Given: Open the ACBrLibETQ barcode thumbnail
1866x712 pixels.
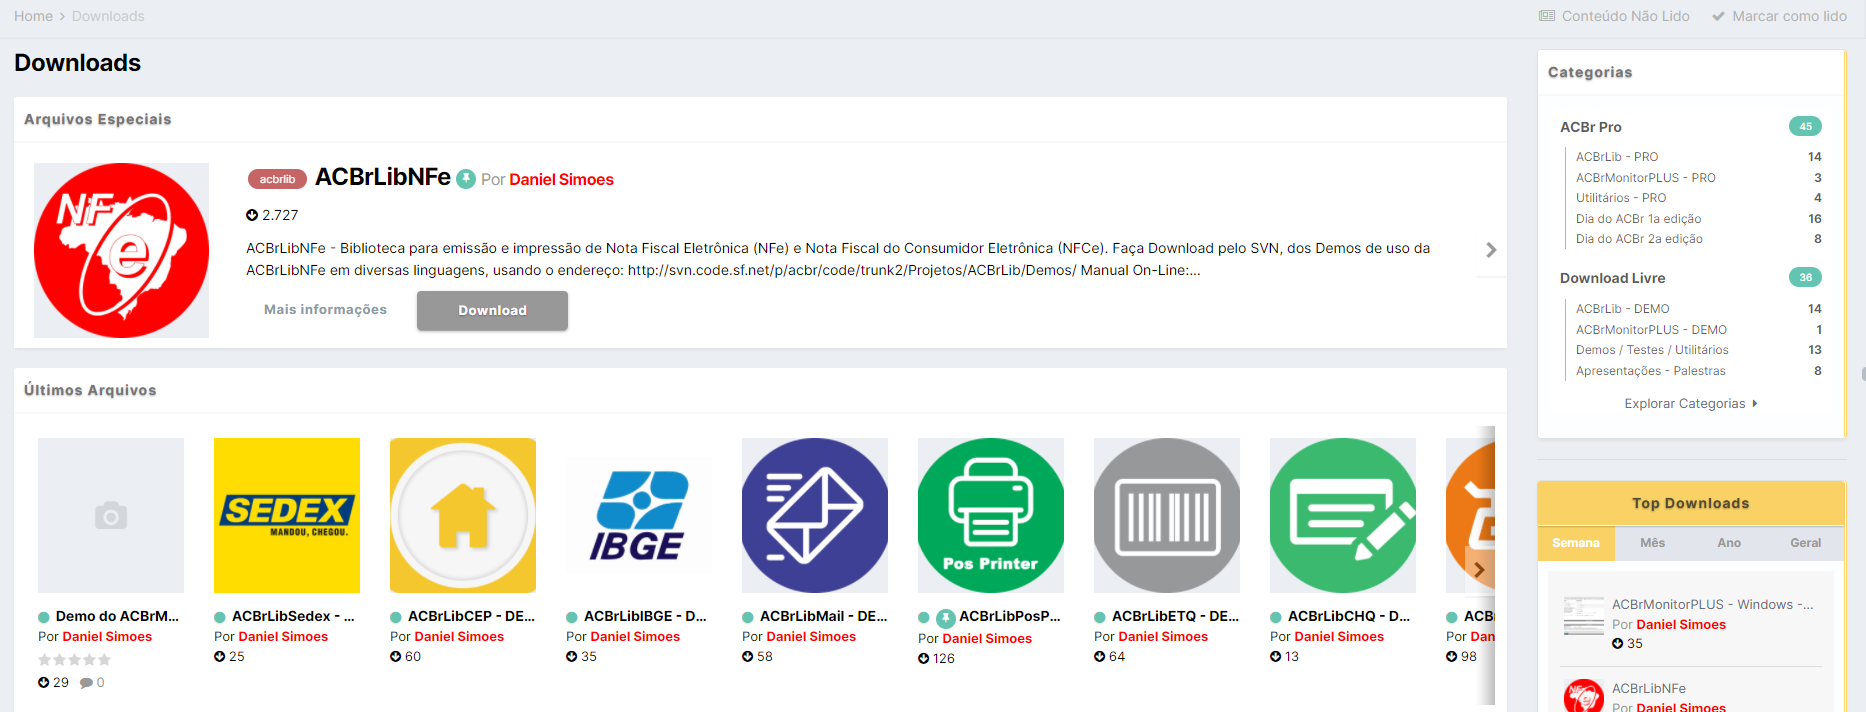Looking at the screenshot, I should pyautogui.click(x=1167, y=515).
